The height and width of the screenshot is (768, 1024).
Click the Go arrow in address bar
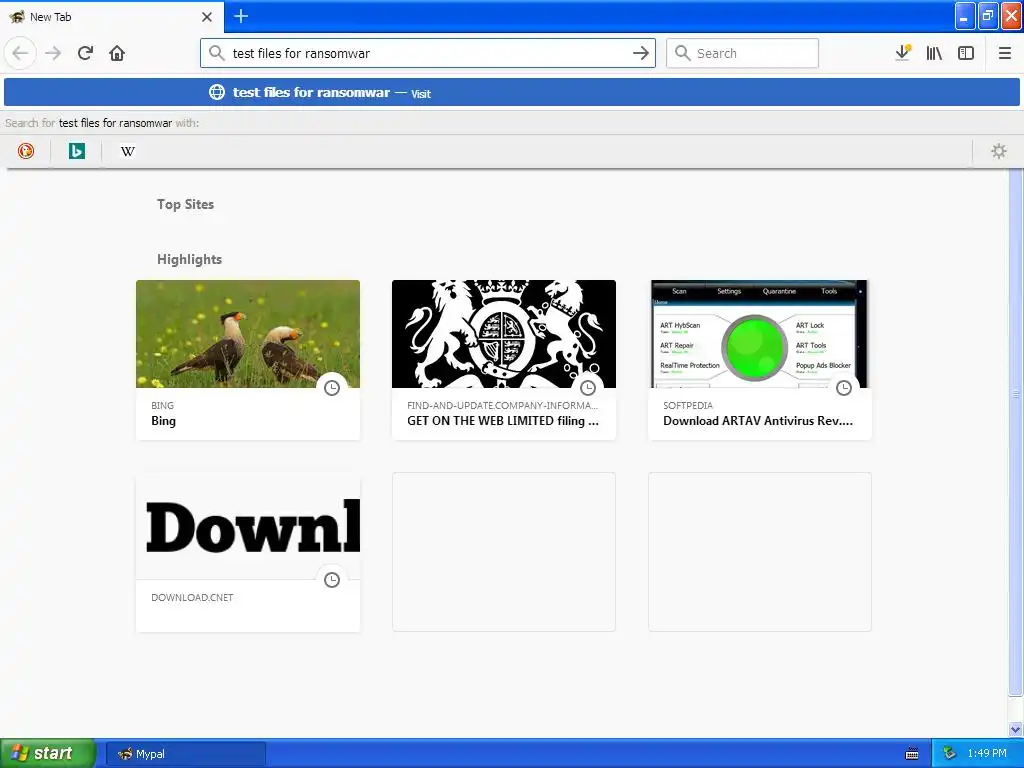641,53
